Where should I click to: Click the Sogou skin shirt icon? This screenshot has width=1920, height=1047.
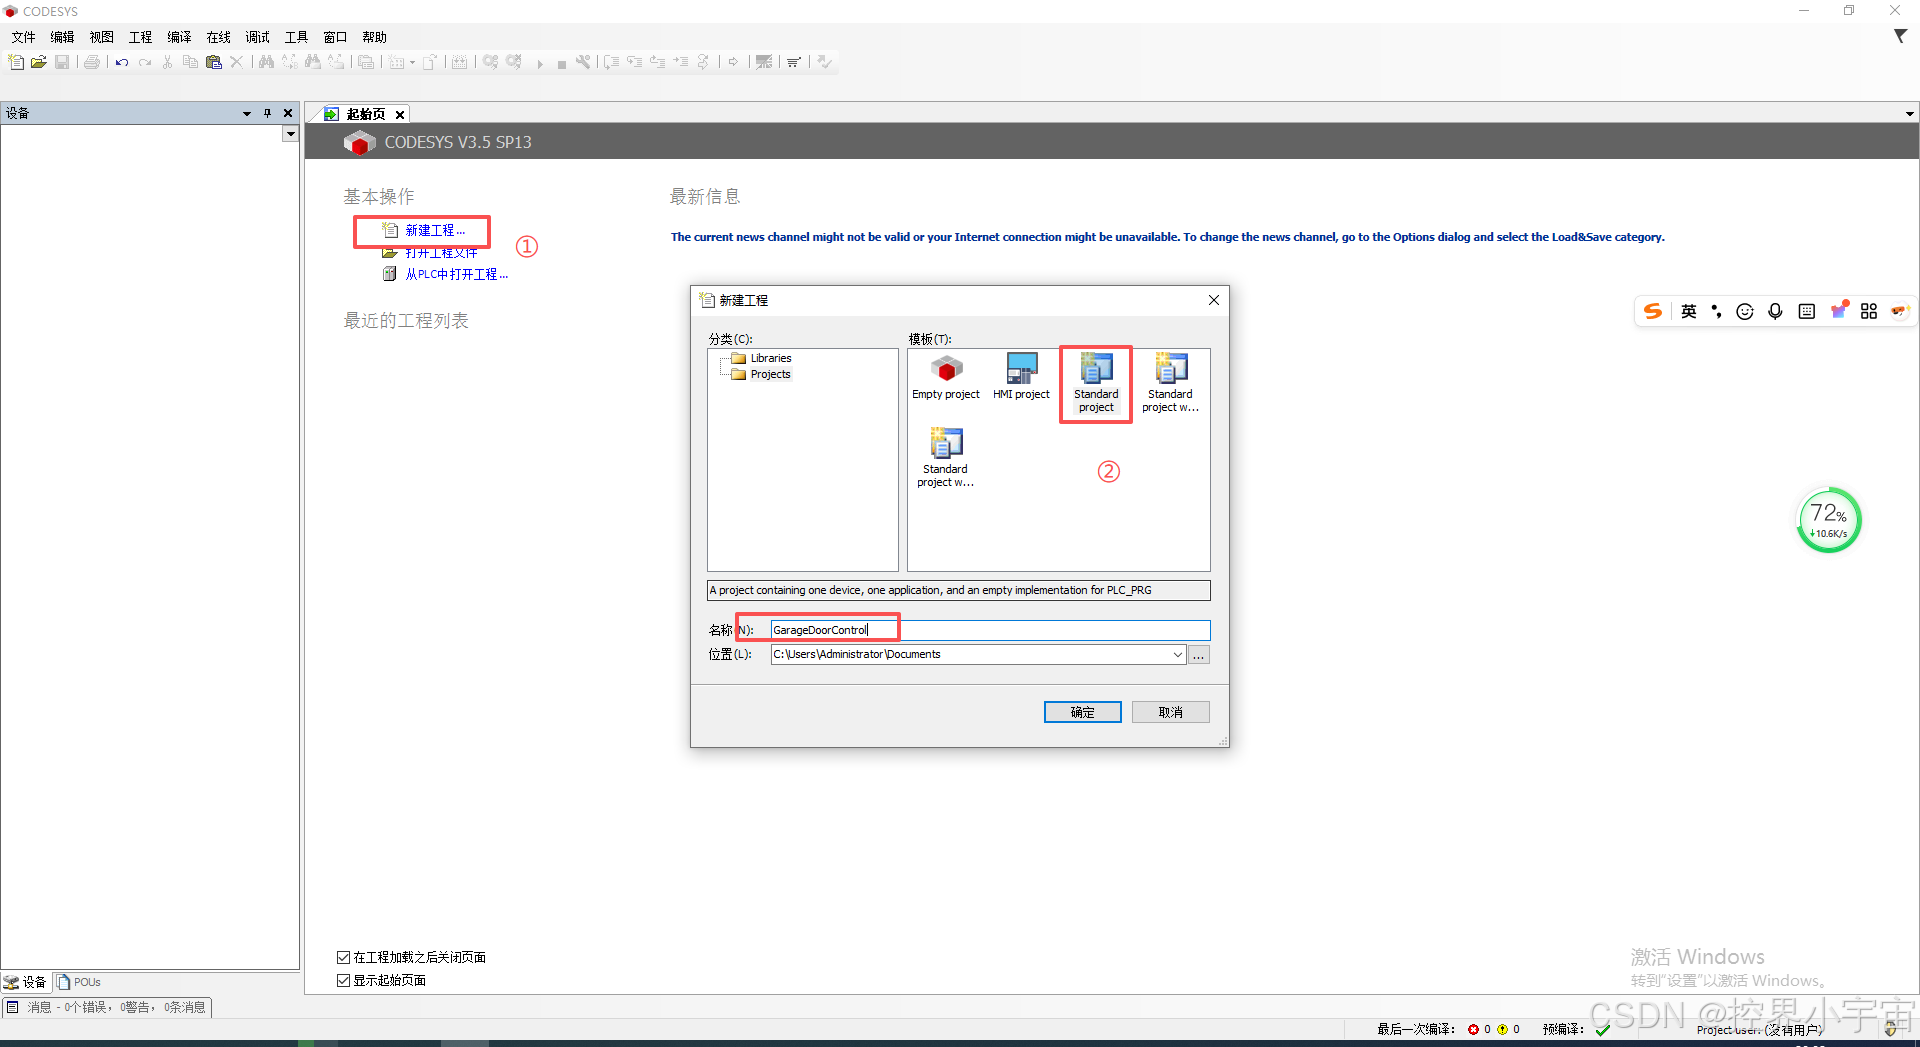[x=1838, y=310]
